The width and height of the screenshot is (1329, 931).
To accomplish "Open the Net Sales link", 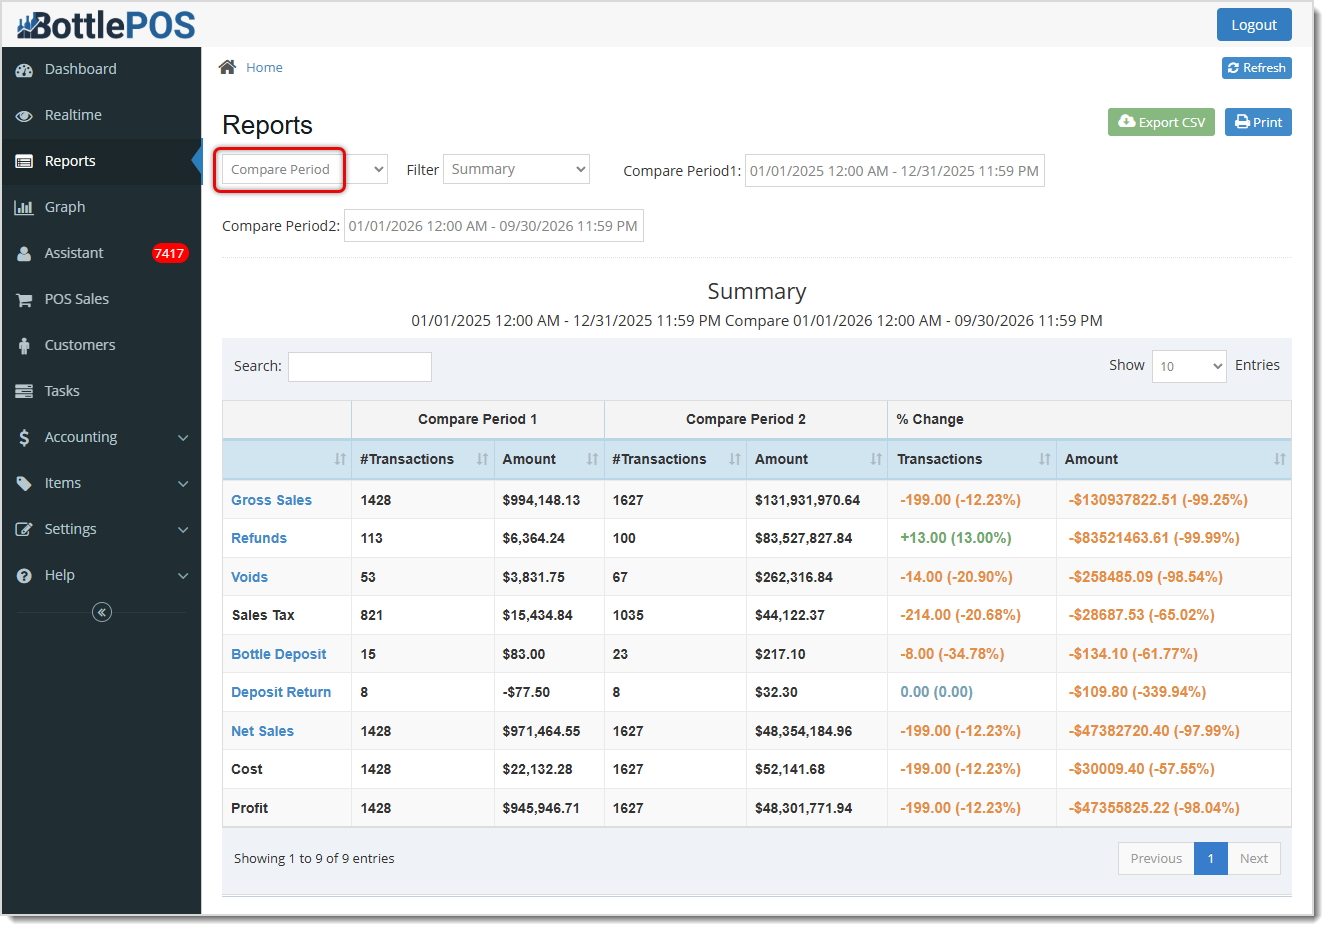I will tap(262, 731).
